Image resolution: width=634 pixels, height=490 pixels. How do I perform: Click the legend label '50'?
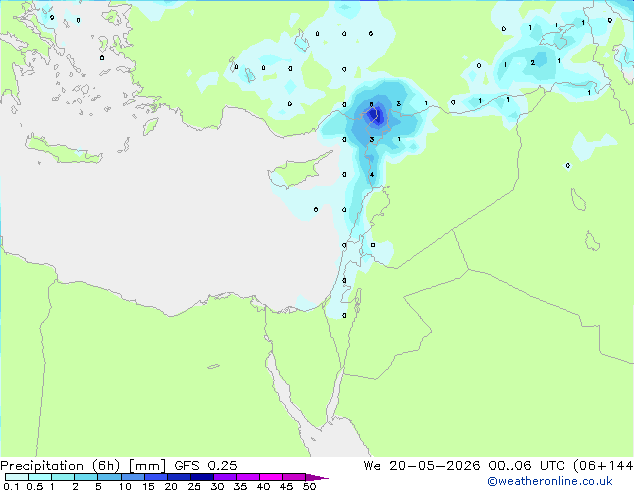click(309, 486)
